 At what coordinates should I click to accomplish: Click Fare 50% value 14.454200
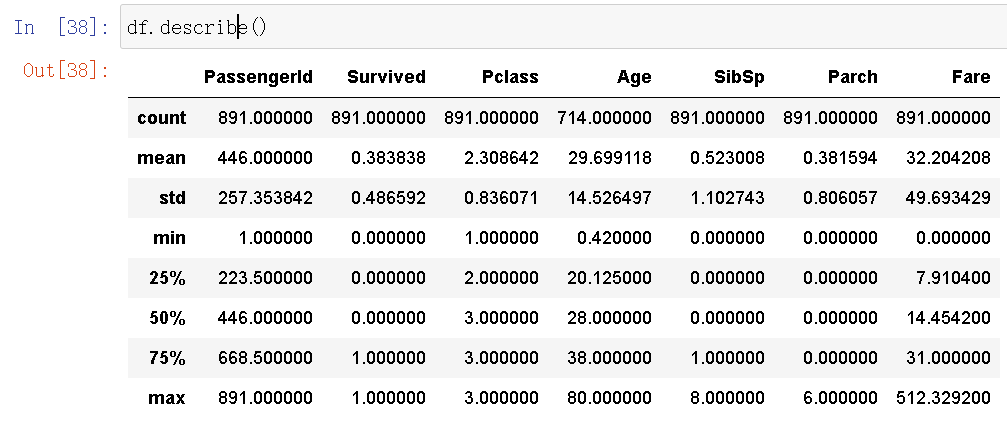click(x=949, y=318)
